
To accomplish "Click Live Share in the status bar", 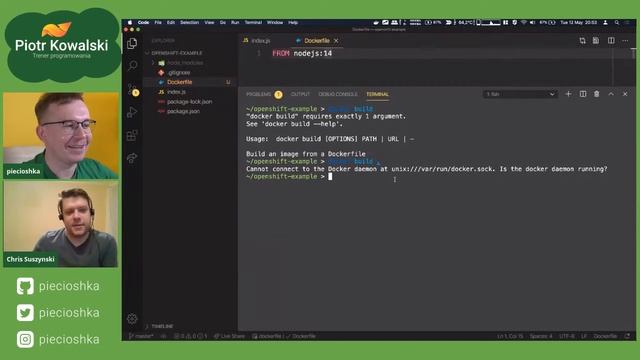I will tap(229, 336).
